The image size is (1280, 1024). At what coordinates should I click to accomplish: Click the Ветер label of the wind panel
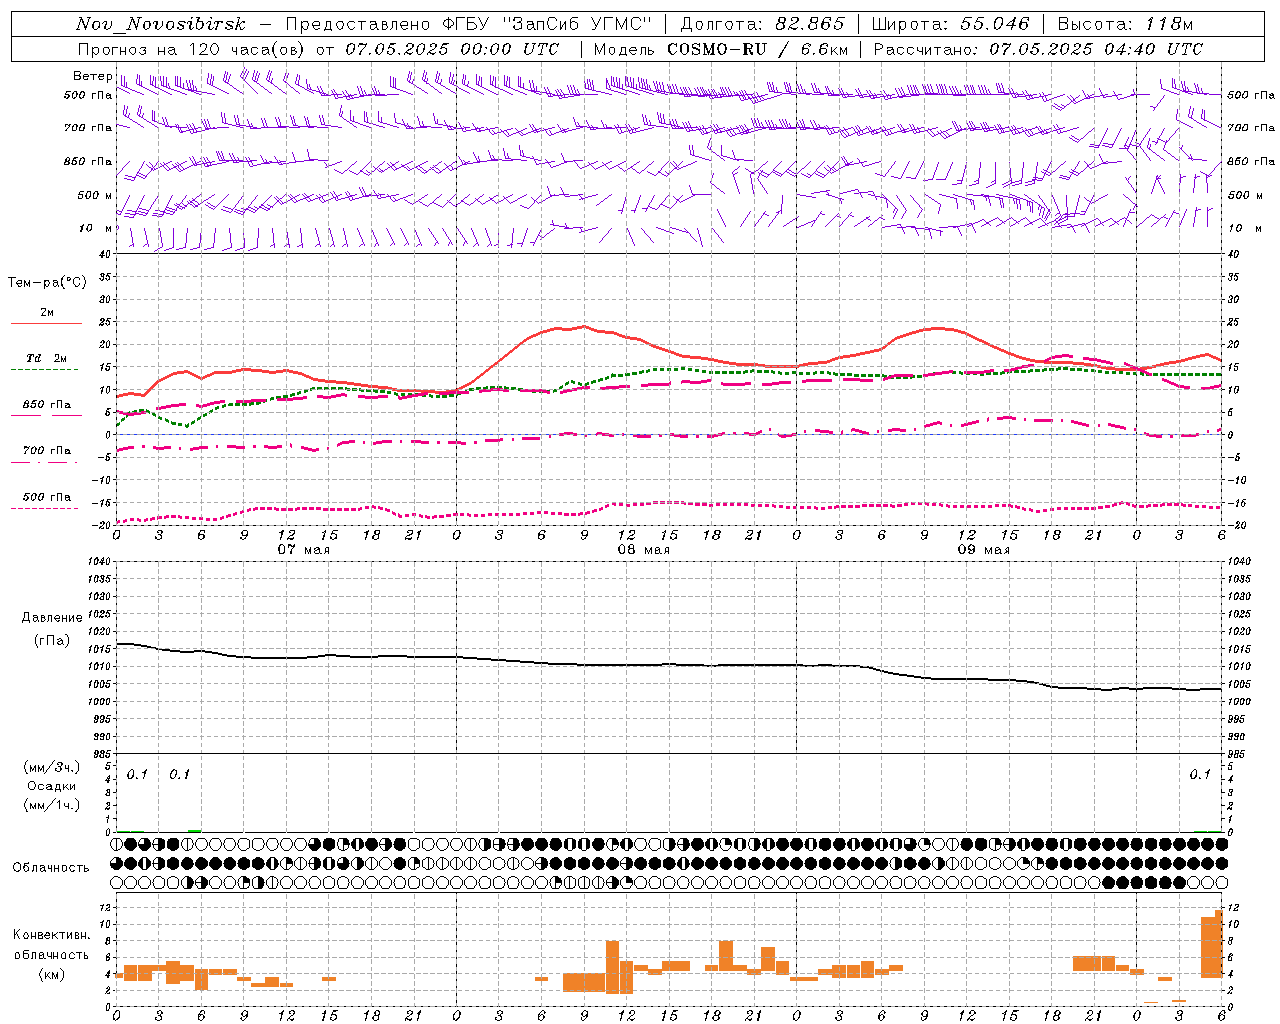(x=92, y=76)
